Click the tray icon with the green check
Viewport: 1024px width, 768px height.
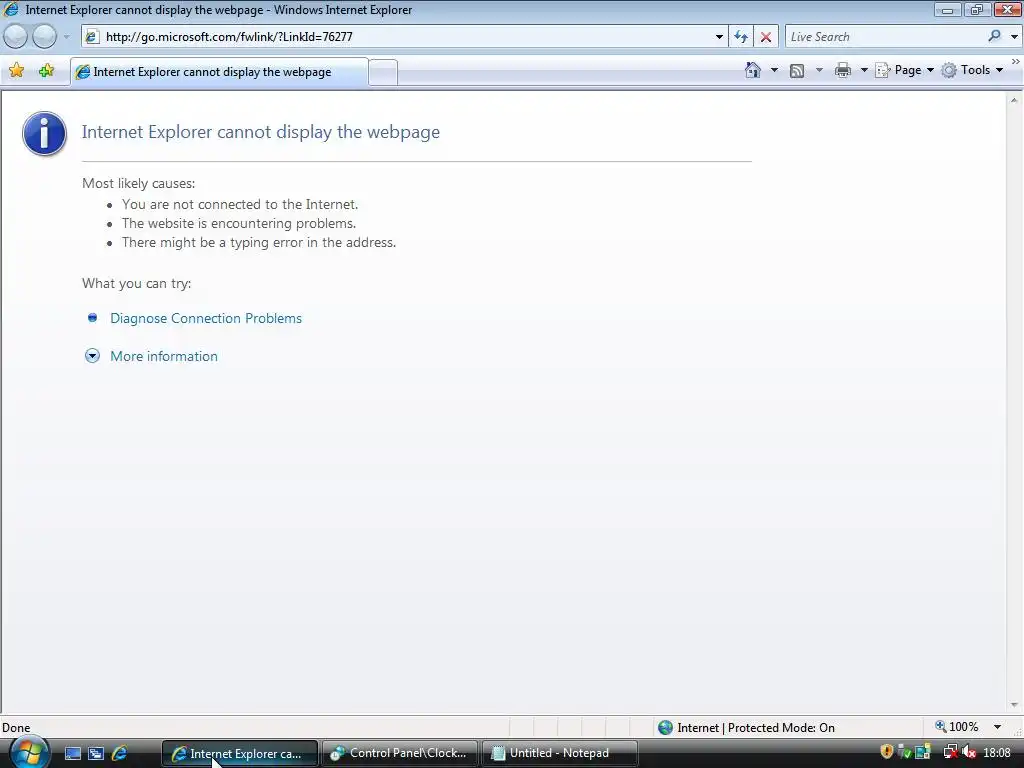[904, 752]
